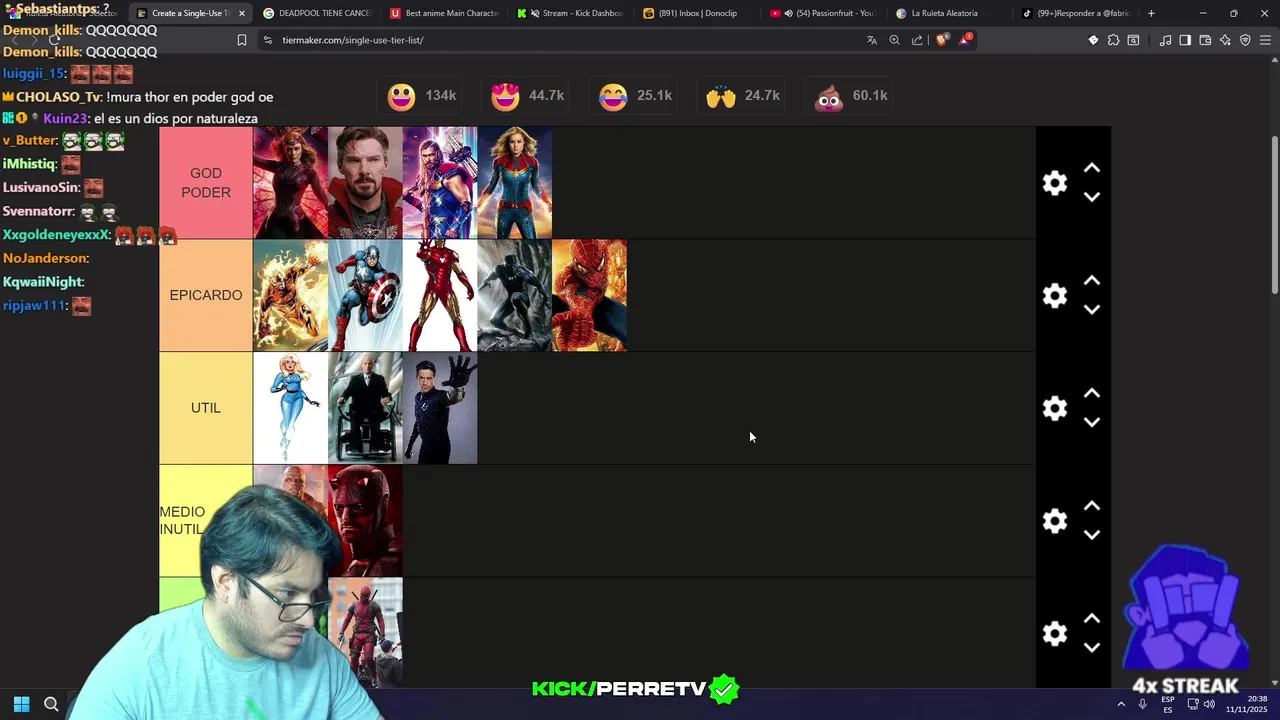Select the Iron Man image in EPICARDO
This screenshot has width=1280, height=720.
coord(440,296)
